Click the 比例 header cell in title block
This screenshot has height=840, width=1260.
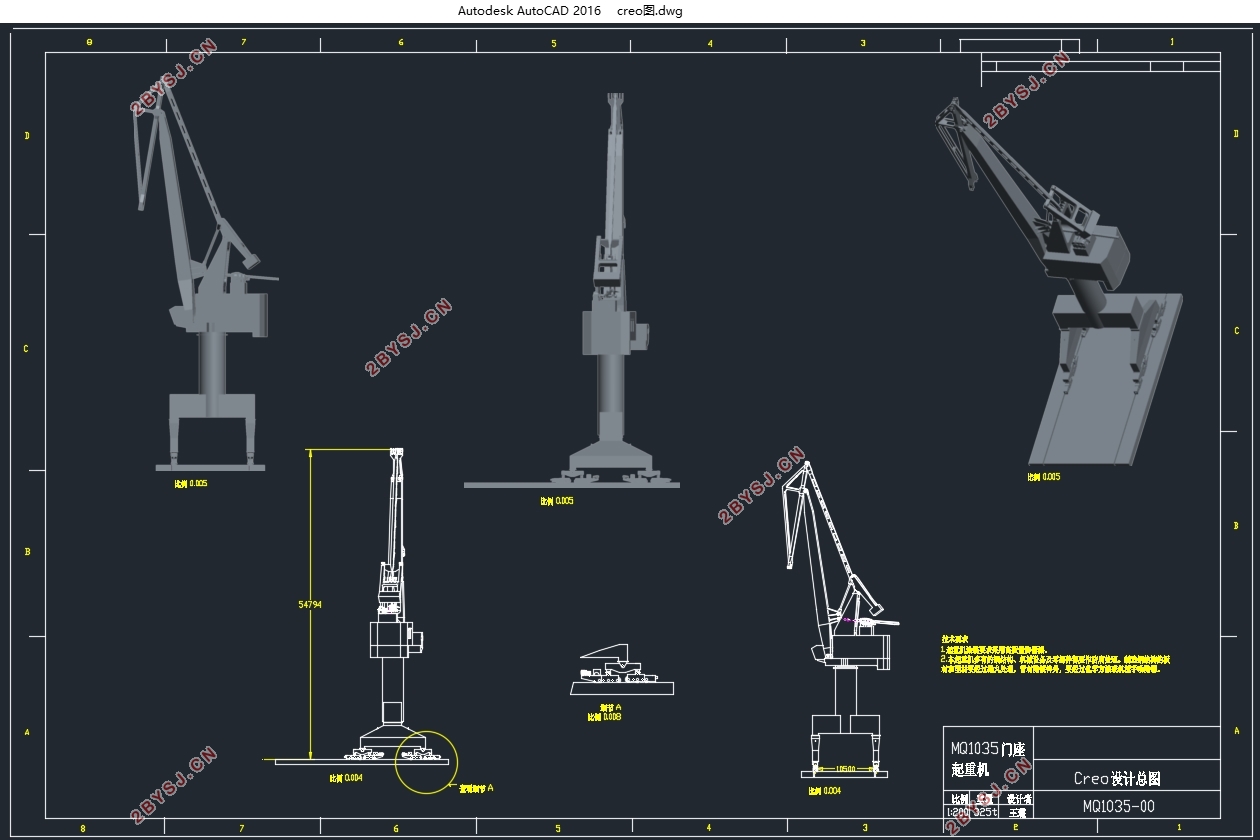[x=959, y=799]
